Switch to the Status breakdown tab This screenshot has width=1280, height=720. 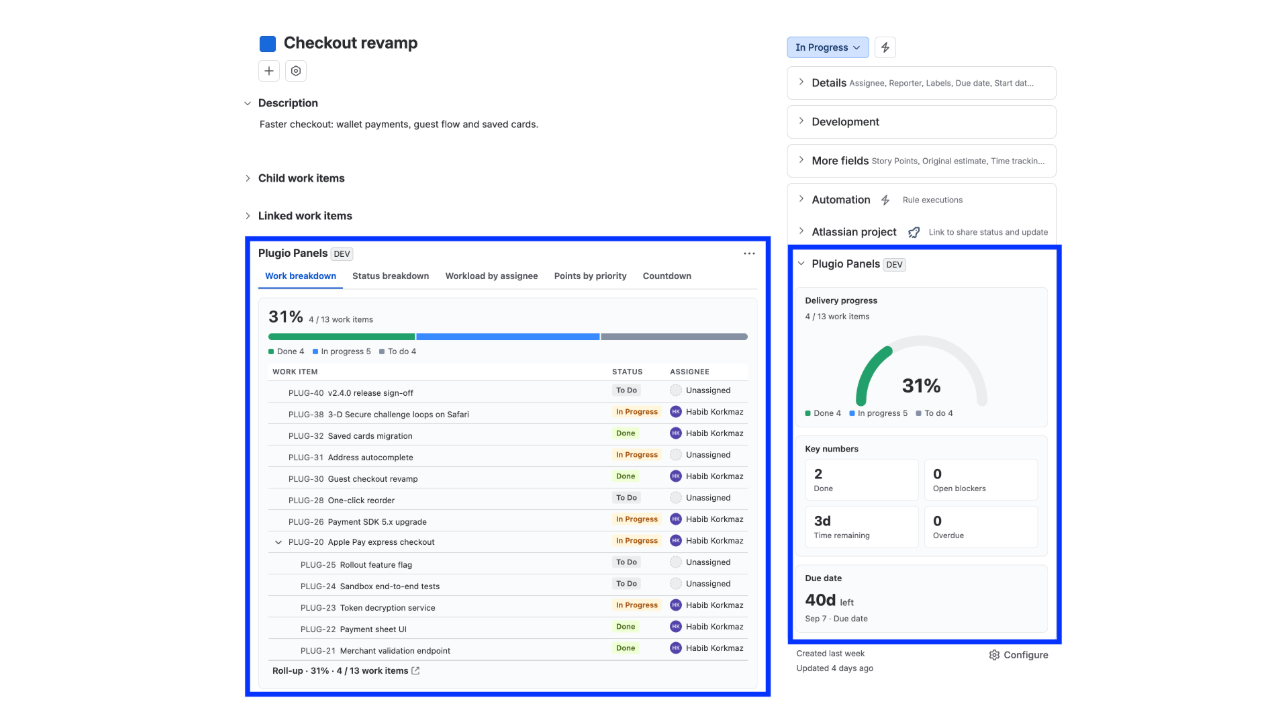pos(390,276)
